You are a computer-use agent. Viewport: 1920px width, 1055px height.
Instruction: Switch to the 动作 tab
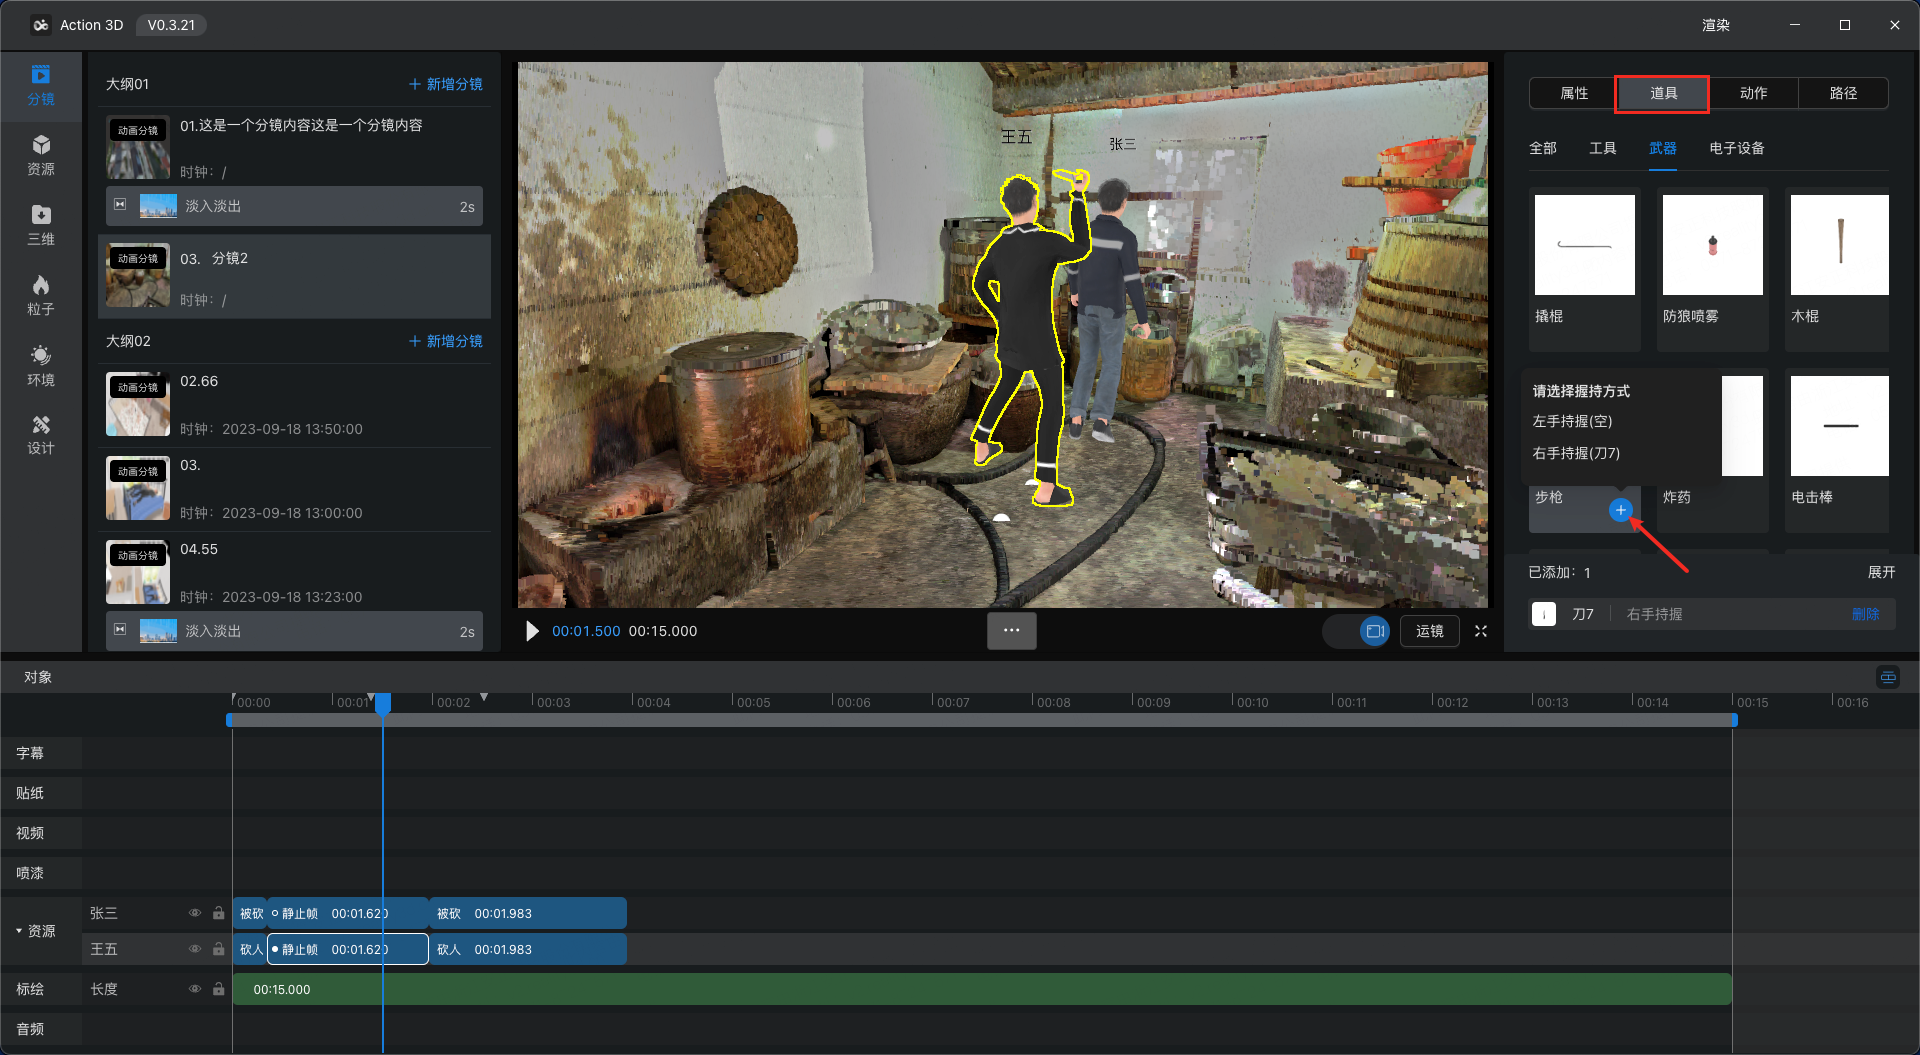(x=1753, y=93)
